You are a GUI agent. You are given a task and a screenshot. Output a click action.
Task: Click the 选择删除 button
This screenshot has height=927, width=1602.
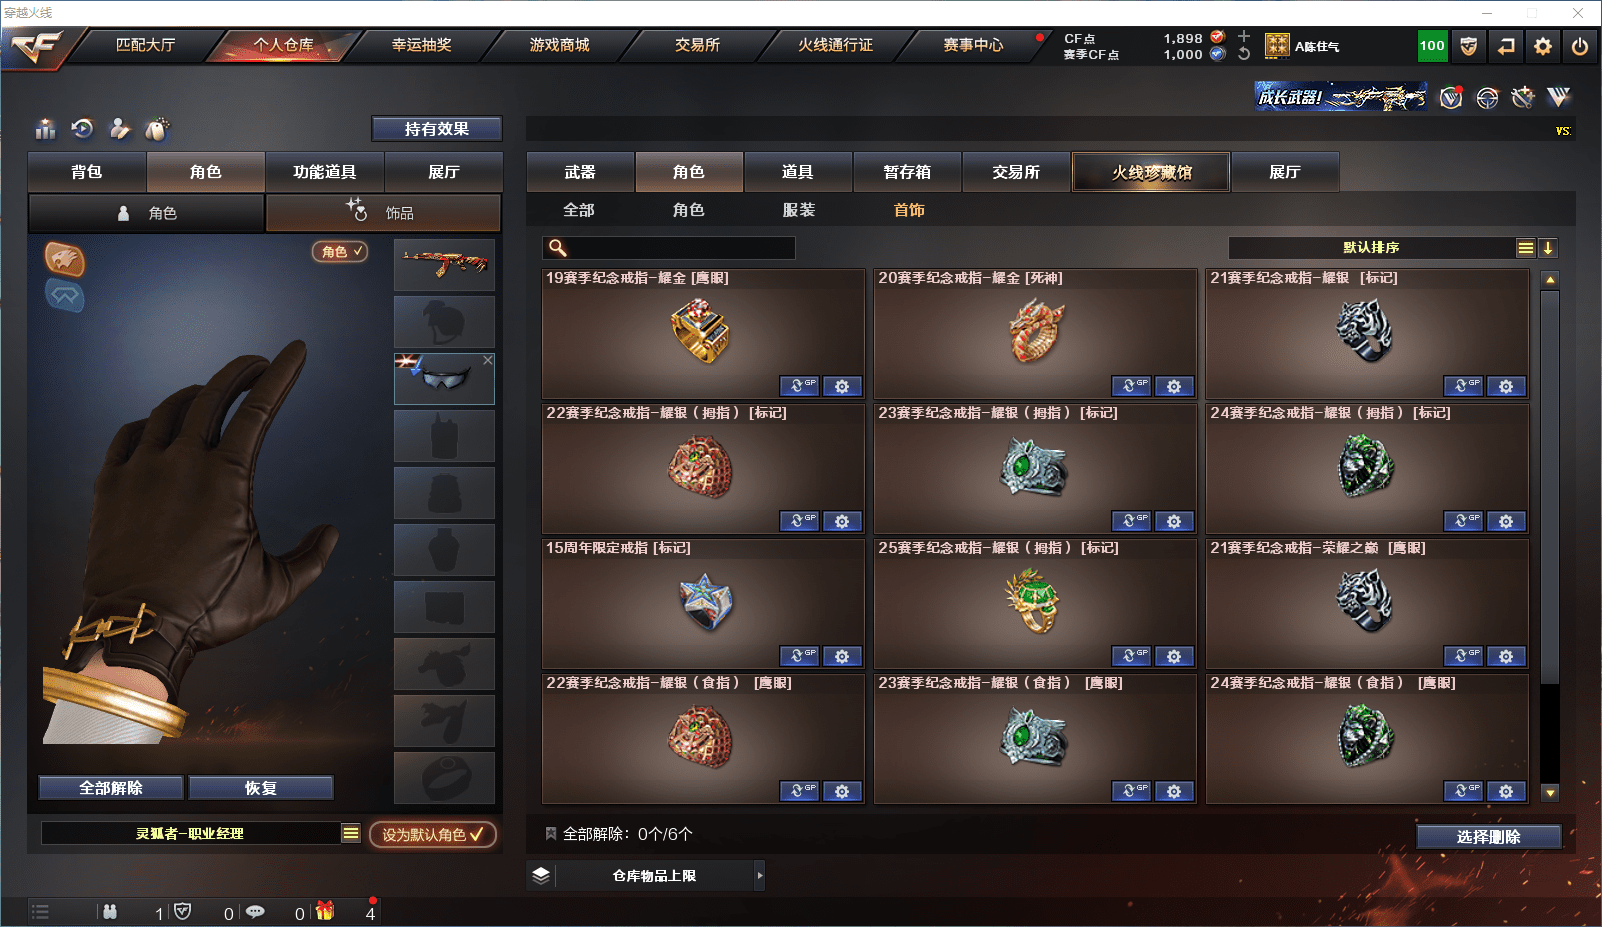coord(1488,837)
